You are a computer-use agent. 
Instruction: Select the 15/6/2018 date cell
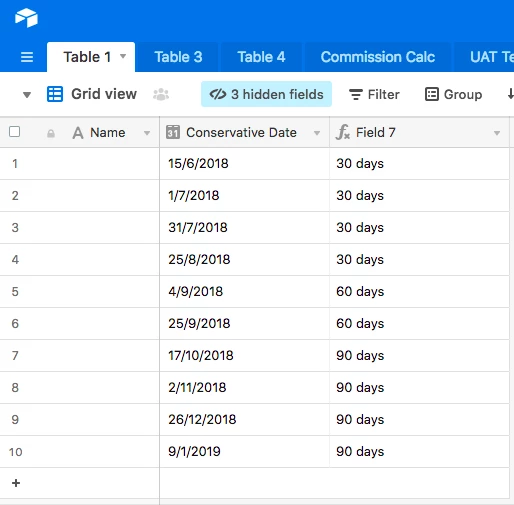[244, 164]
